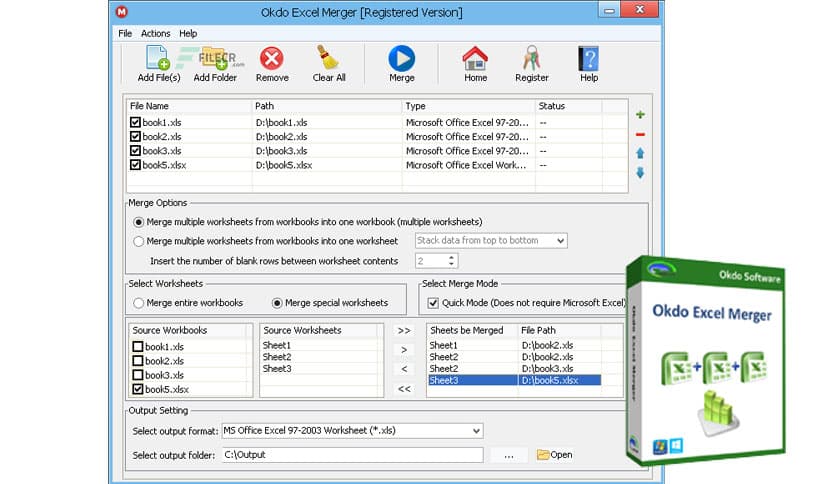
Task: Select Sheet1 in Source Worksheets
Action: pos(277,345)
